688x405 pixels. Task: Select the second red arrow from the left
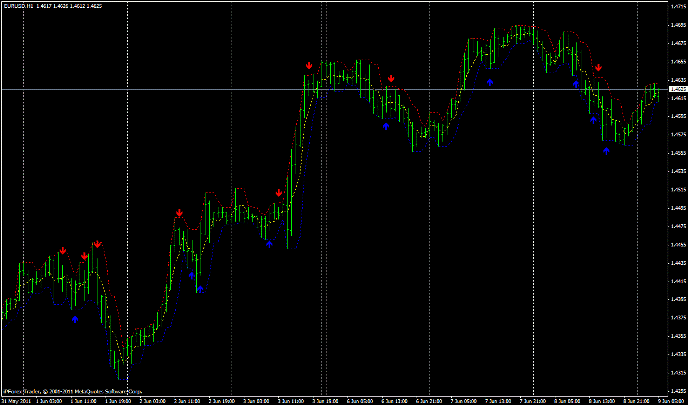pyautogui.click(x=85, y=256)
